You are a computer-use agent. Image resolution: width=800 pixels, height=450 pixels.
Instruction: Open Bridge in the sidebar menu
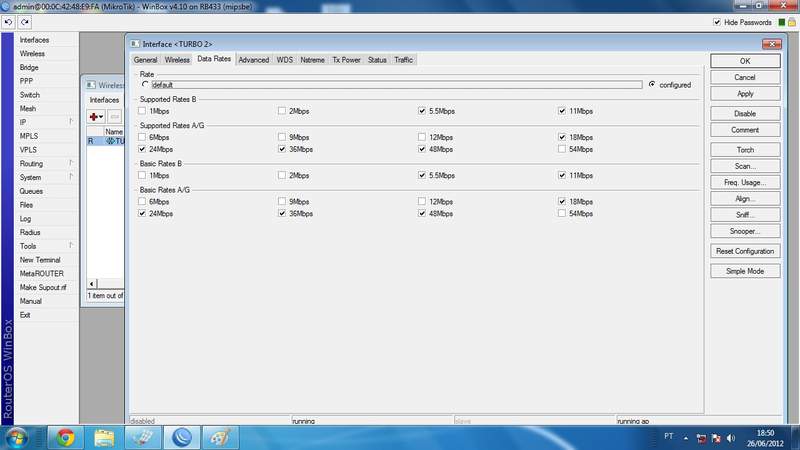[29, 67]
